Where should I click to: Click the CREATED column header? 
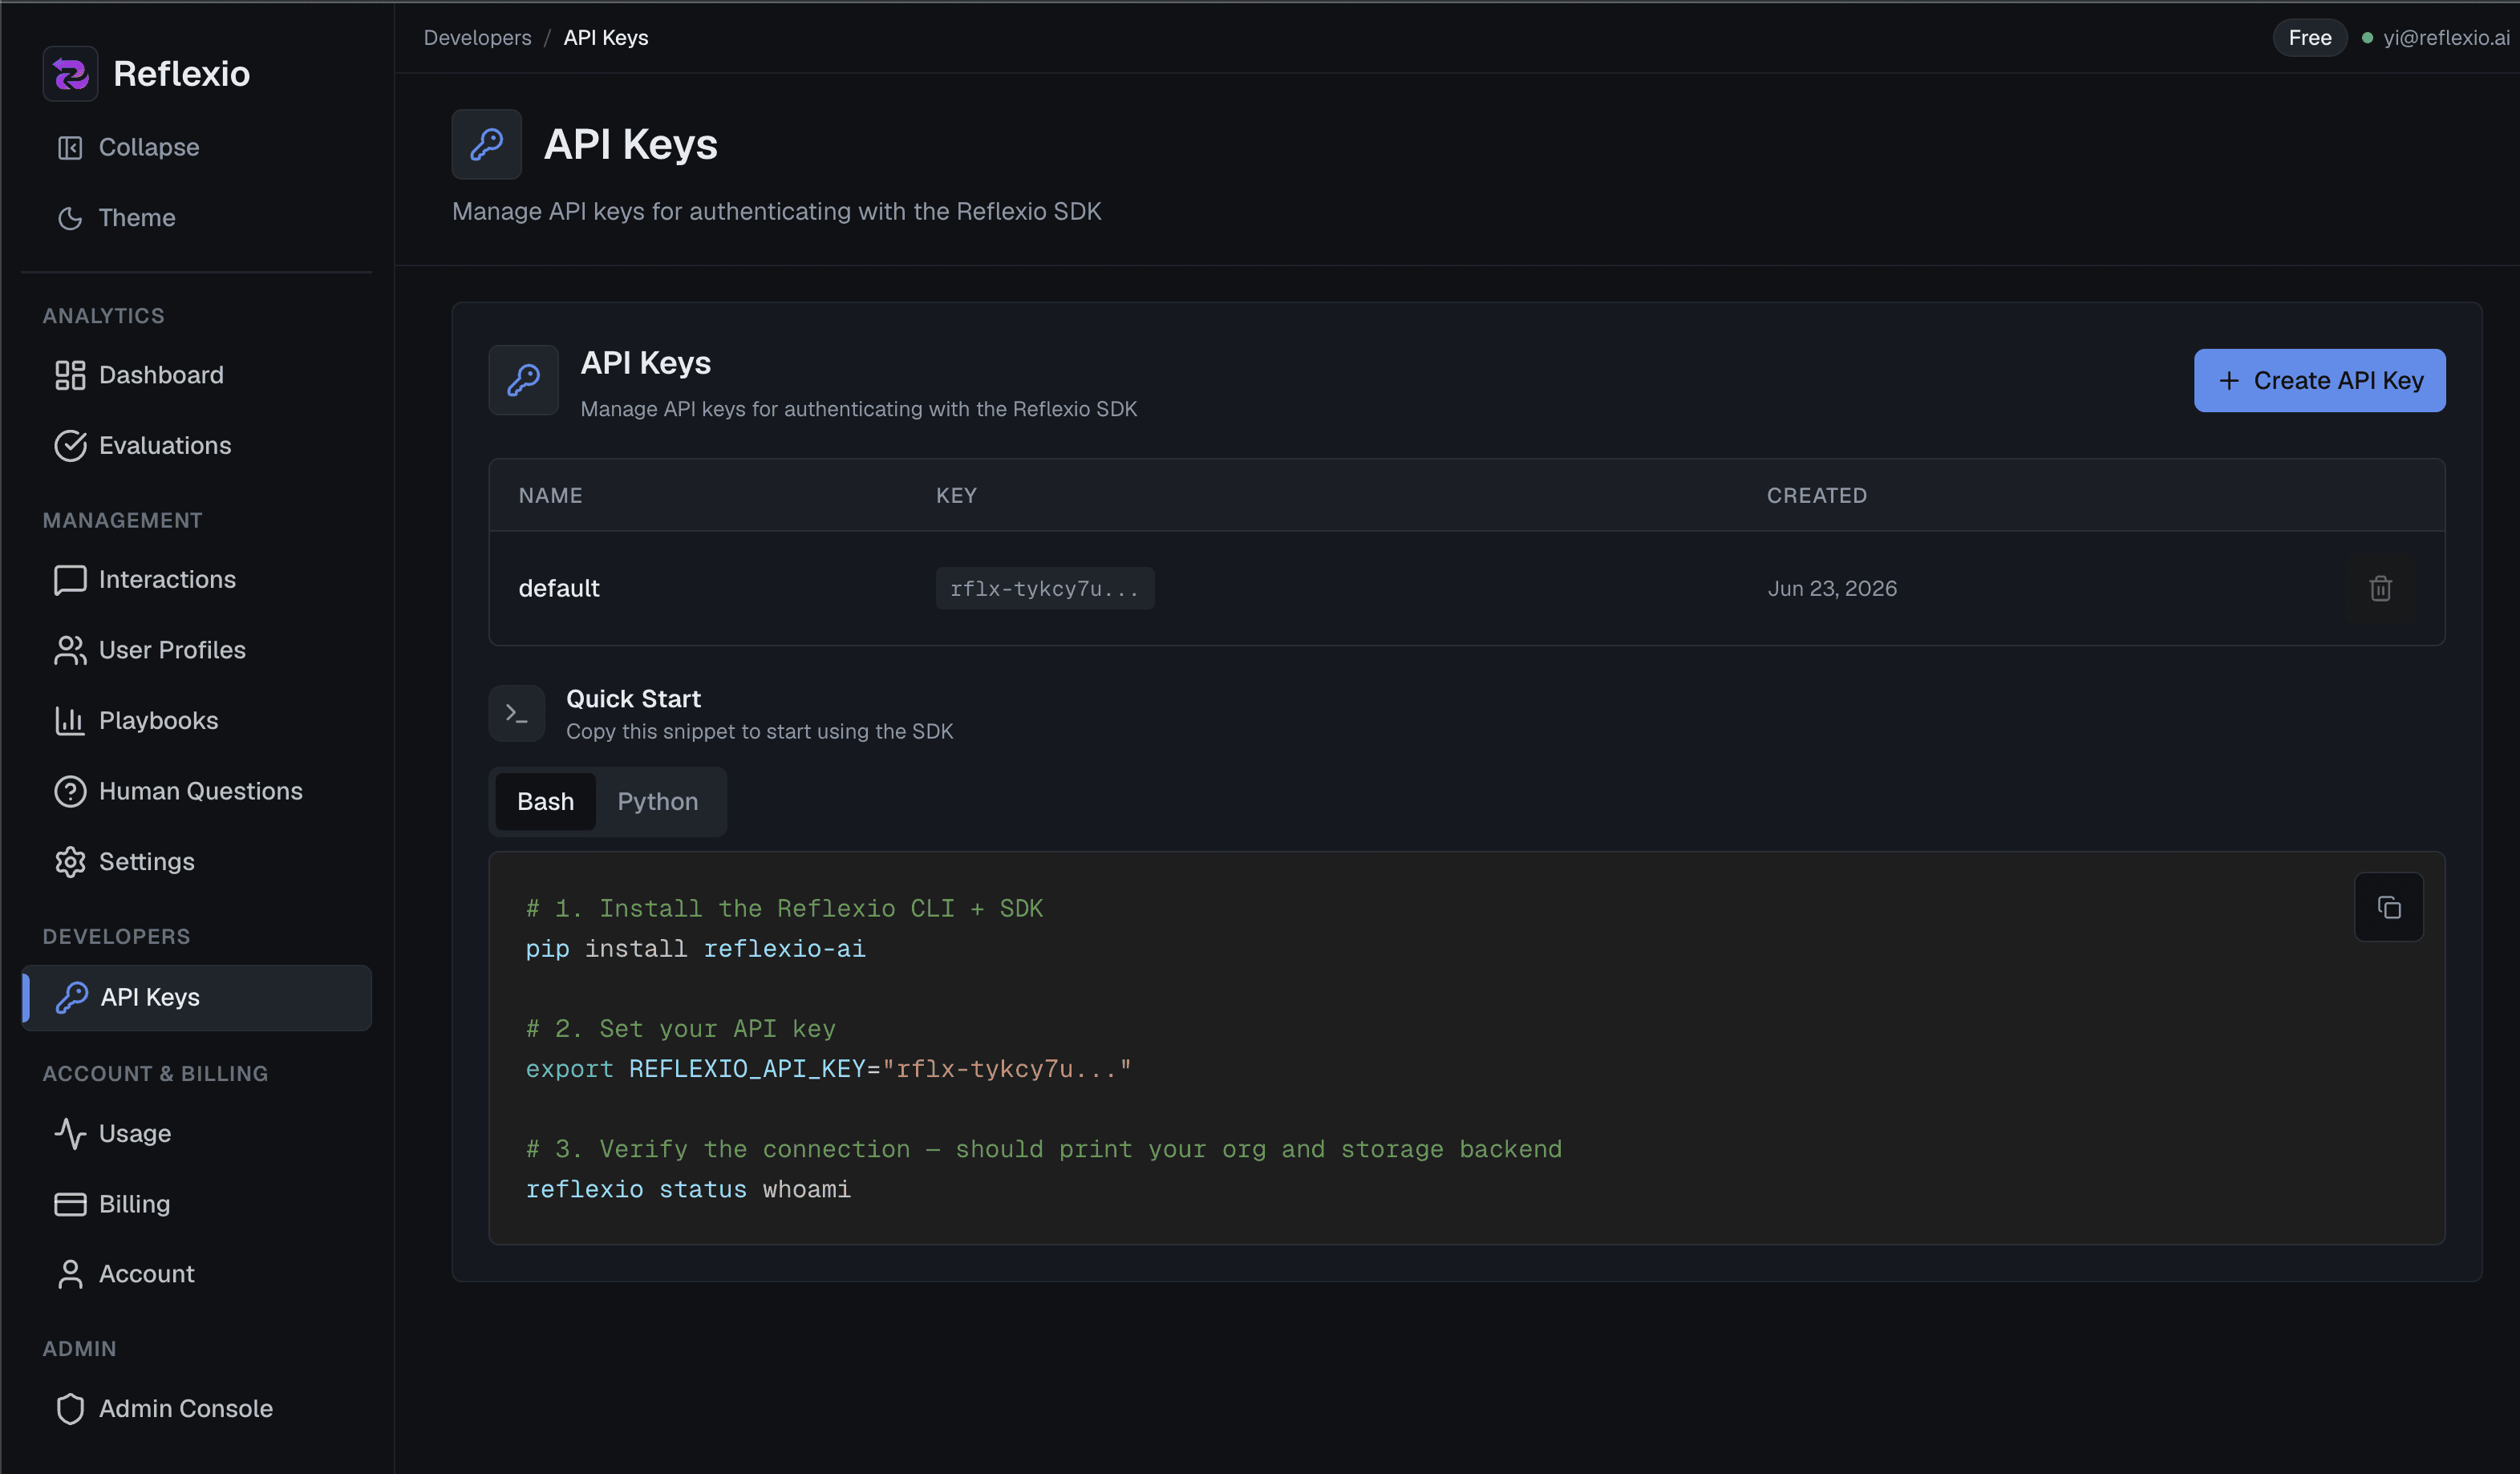coord(1816,496)
